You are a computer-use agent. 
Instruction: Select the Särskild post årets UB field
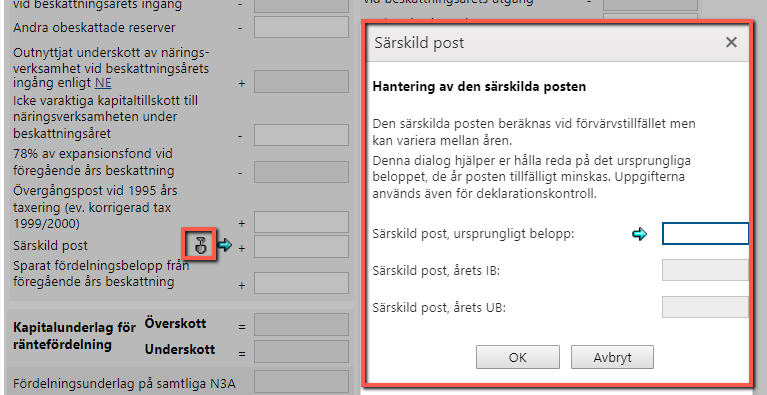coord(705,307)
